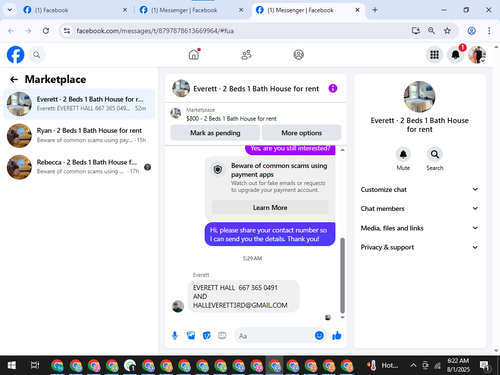Open the weather Hot widget on the taskbar
500x375 pixels.
pos(382,365)
